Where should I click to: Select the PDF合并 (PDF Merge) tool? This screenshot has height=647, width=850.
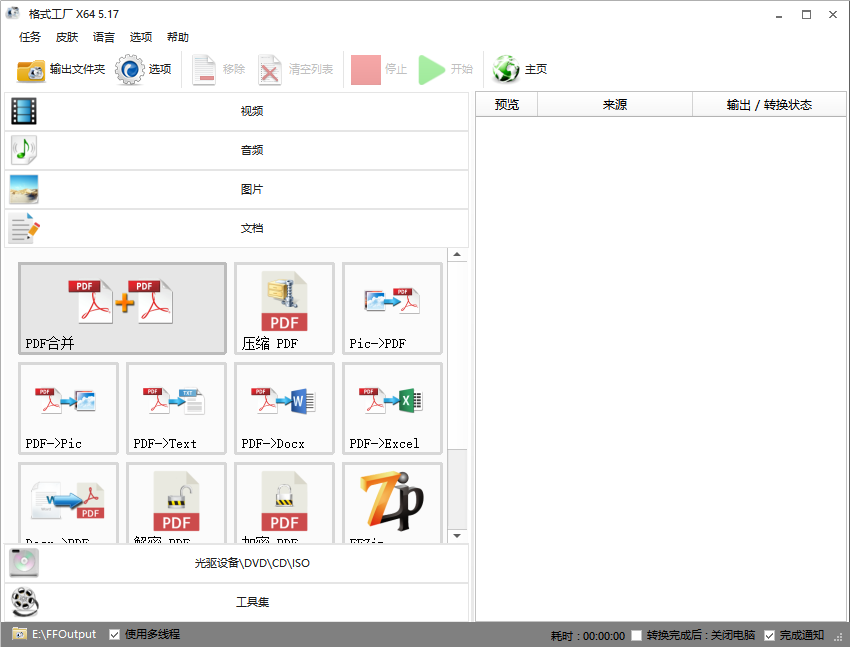(122, 308)
